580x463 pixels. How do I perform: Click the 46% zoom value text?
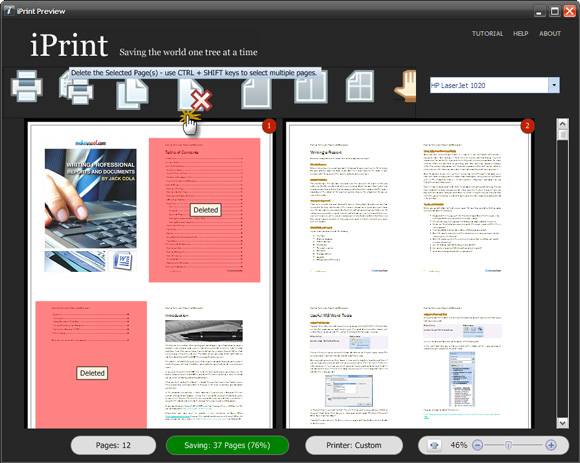(x=459, y=445)
